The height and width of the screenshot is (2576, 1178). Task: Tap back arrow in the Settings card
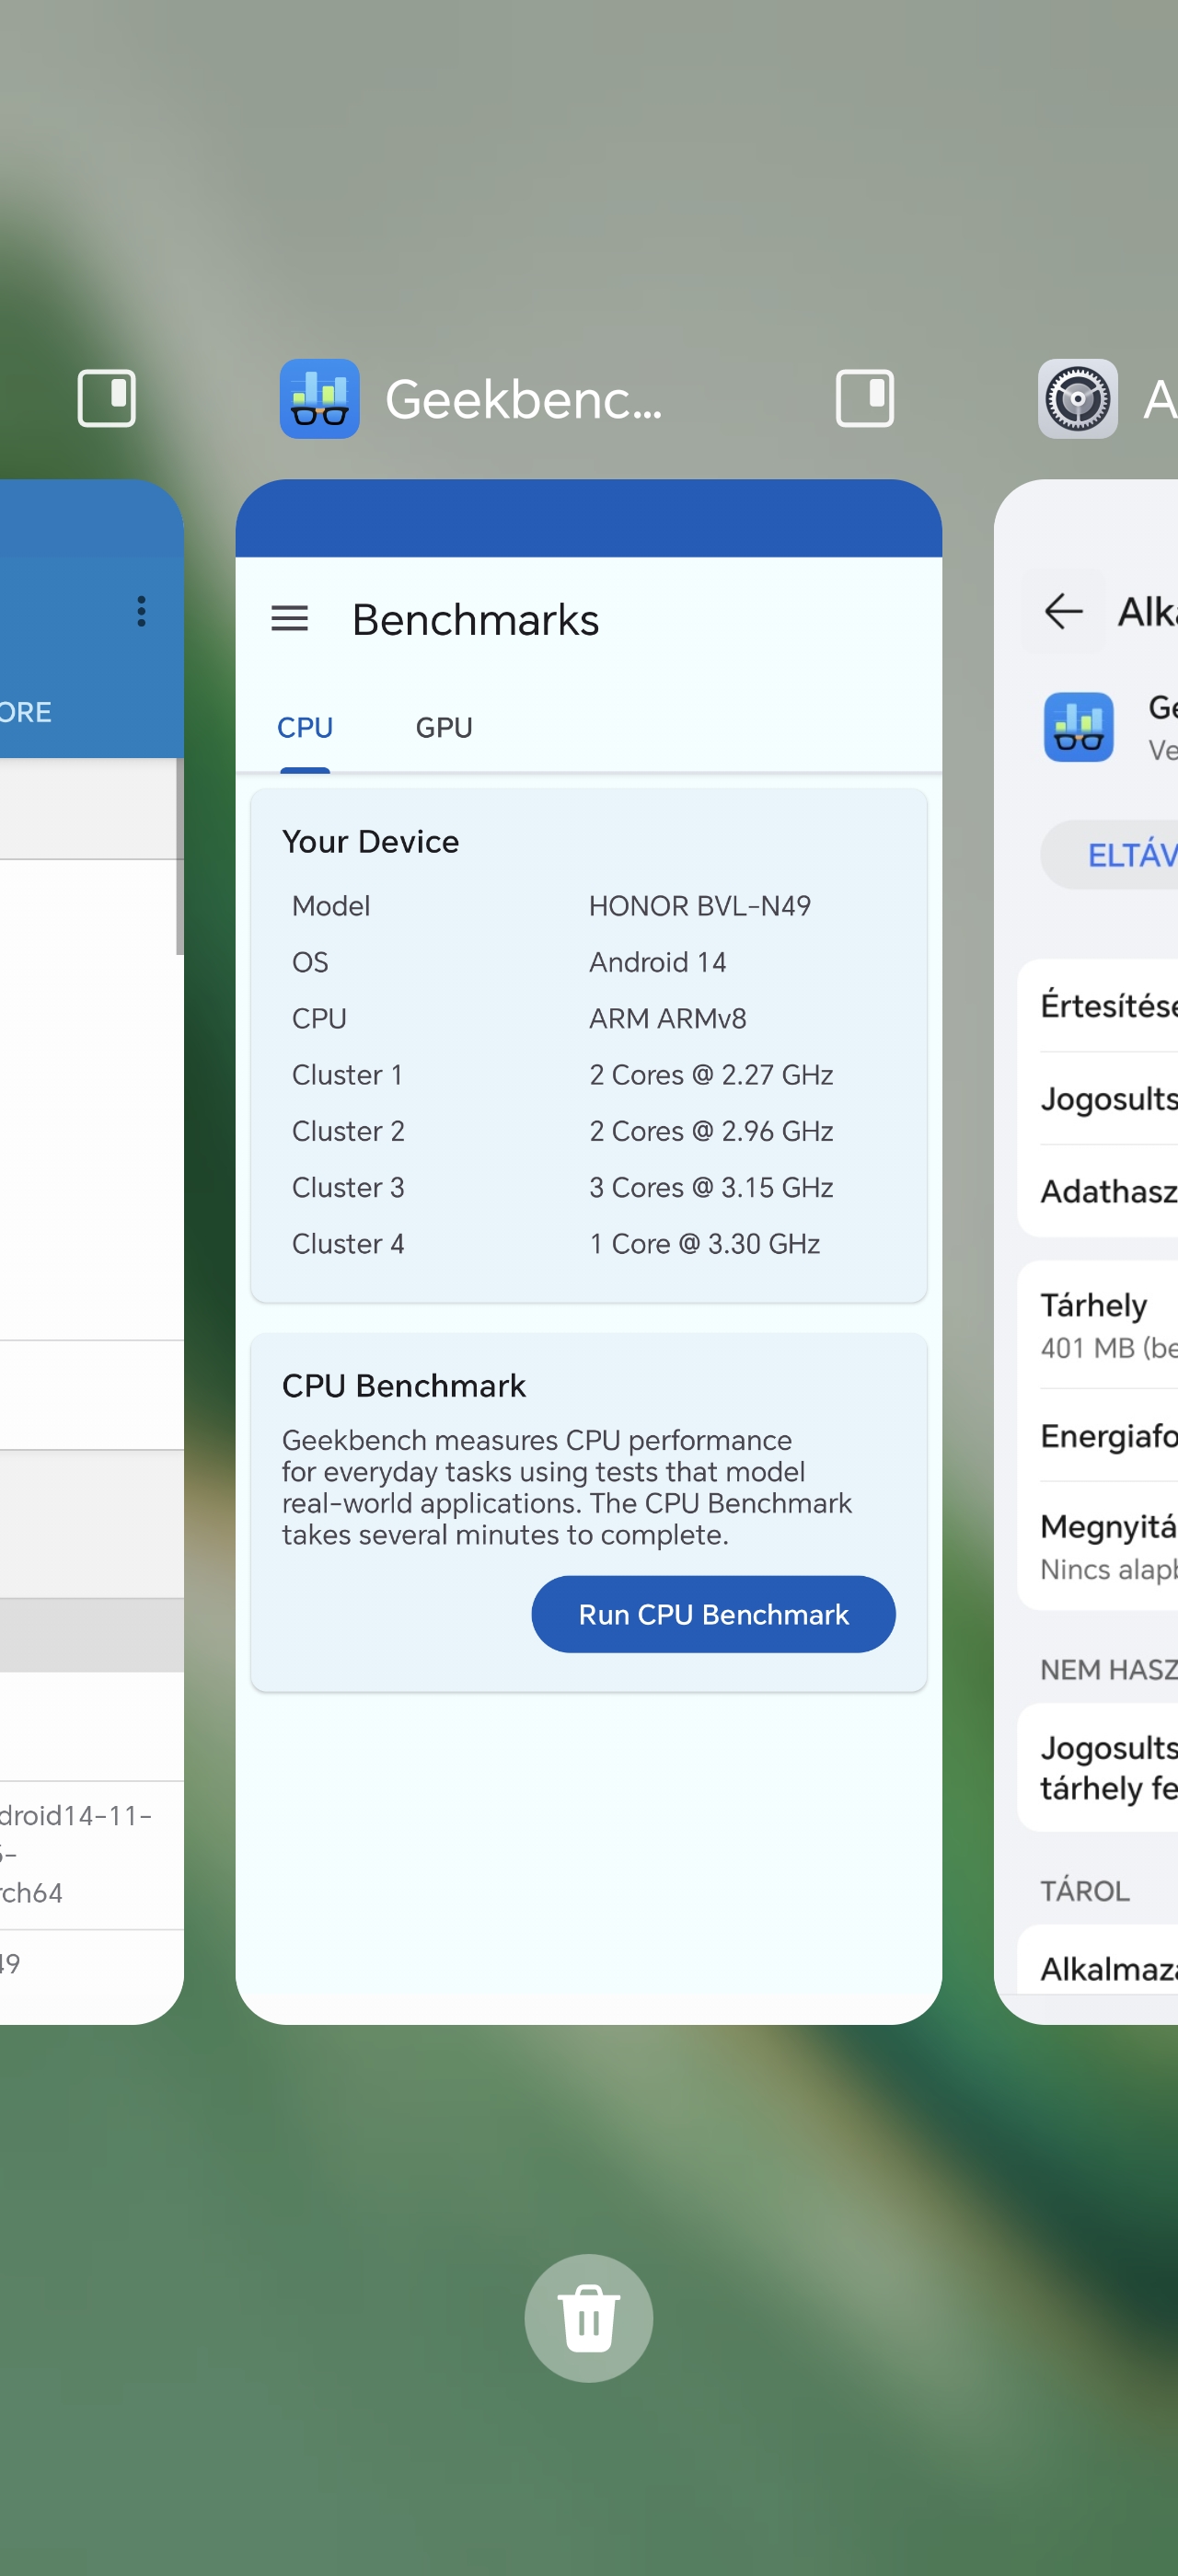1062,610
